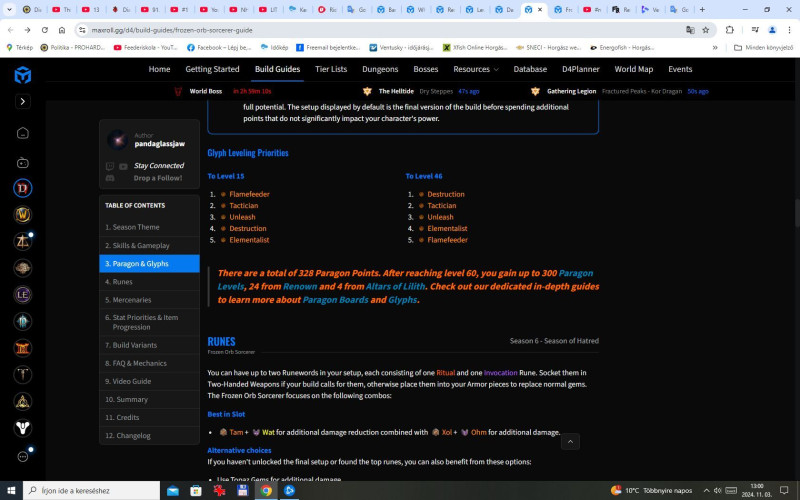The image size is (800, 500).
Task: Click author's Twitch icon
Action: click(x=110, y=166)
